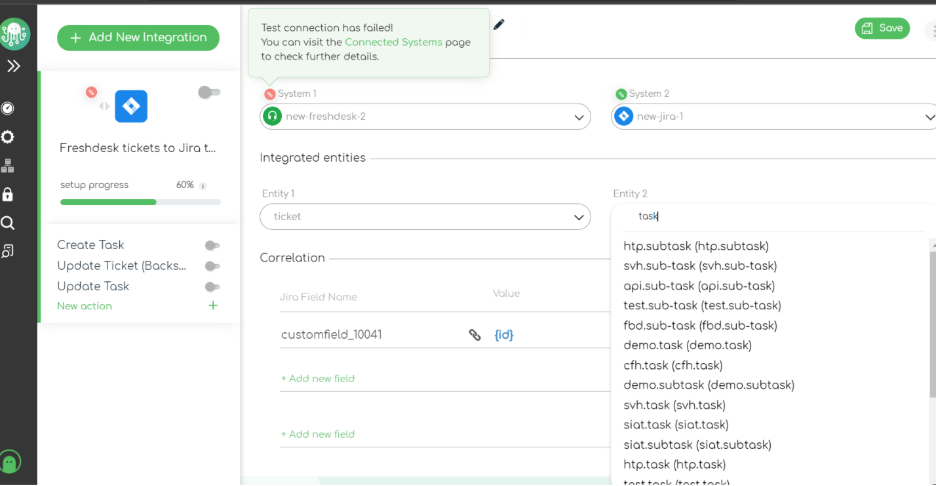Expand the sidebar with double chevron

point(13,66)
